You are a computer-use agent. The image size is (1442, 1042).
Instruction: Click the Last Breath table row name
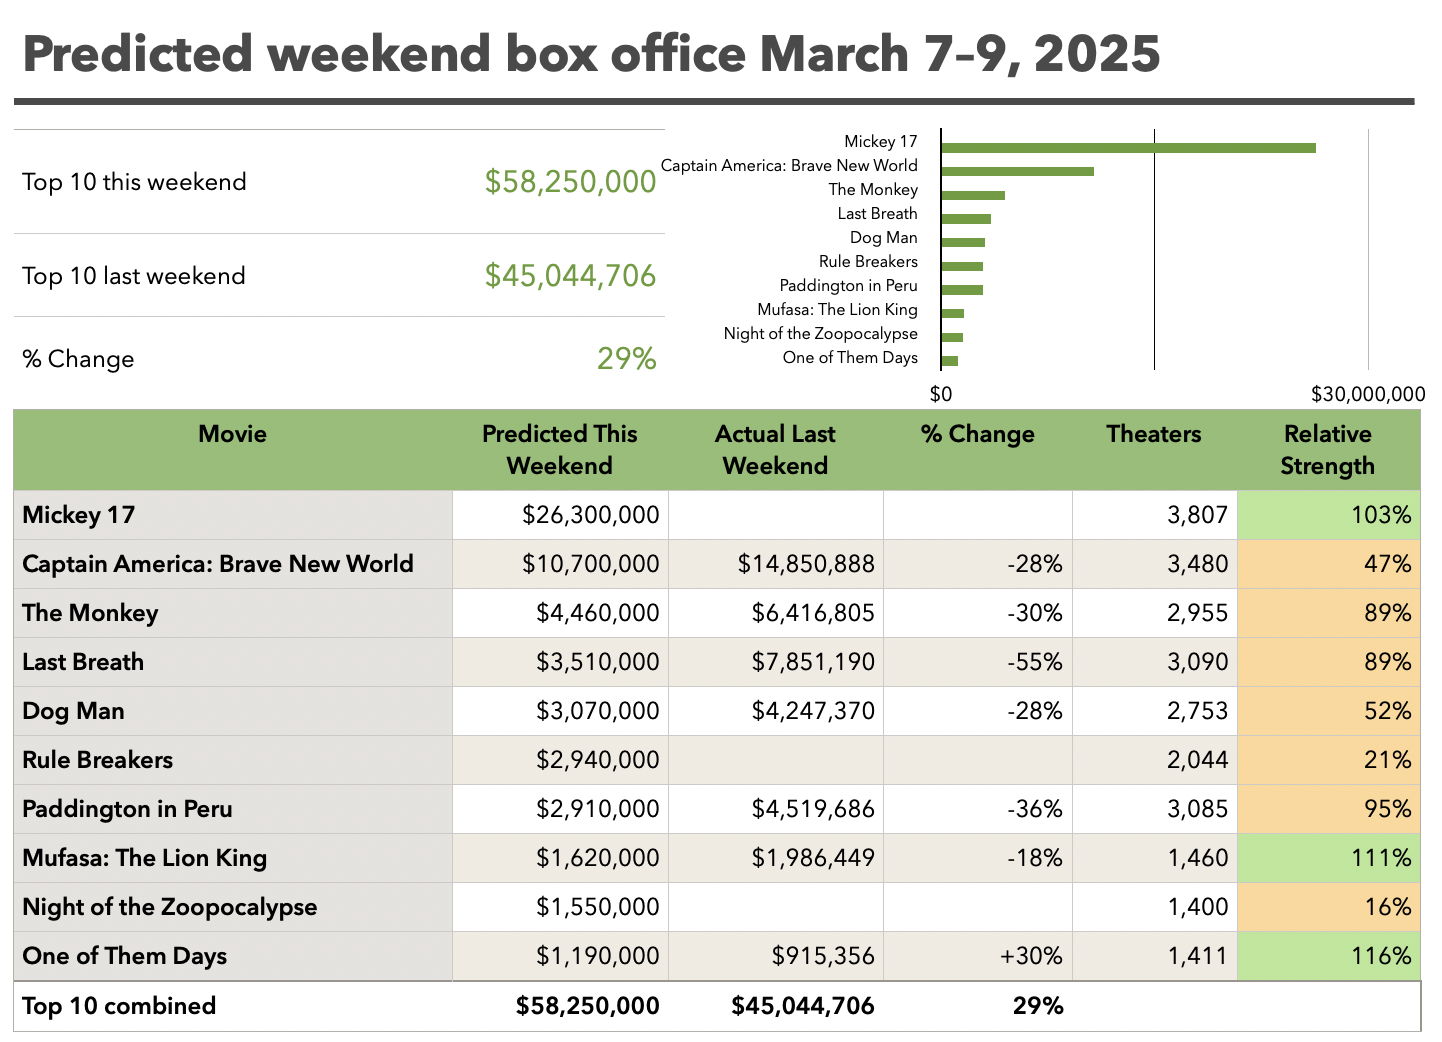click(233, 662)
